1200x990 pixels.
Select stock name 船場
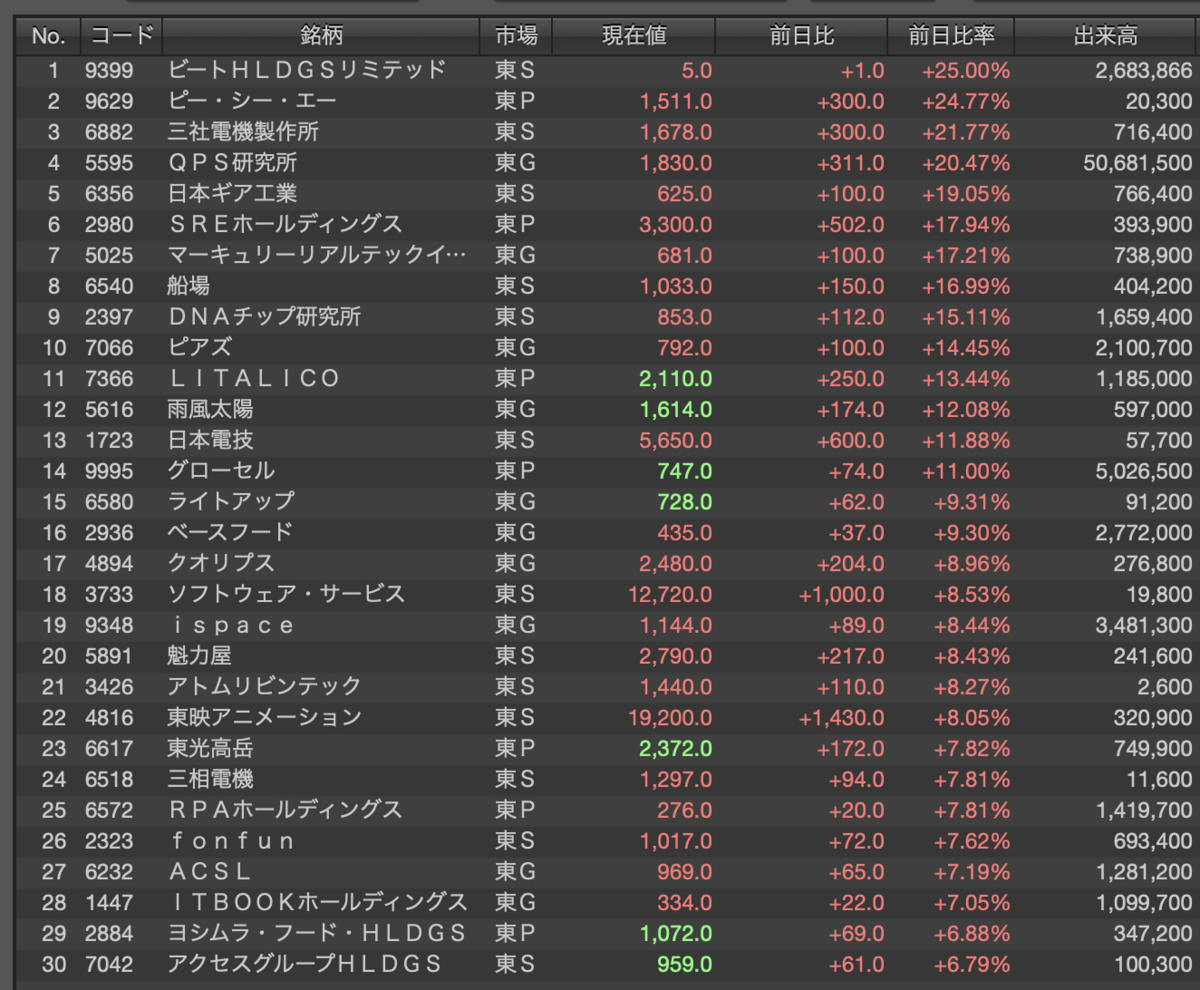tap(189, 286)
